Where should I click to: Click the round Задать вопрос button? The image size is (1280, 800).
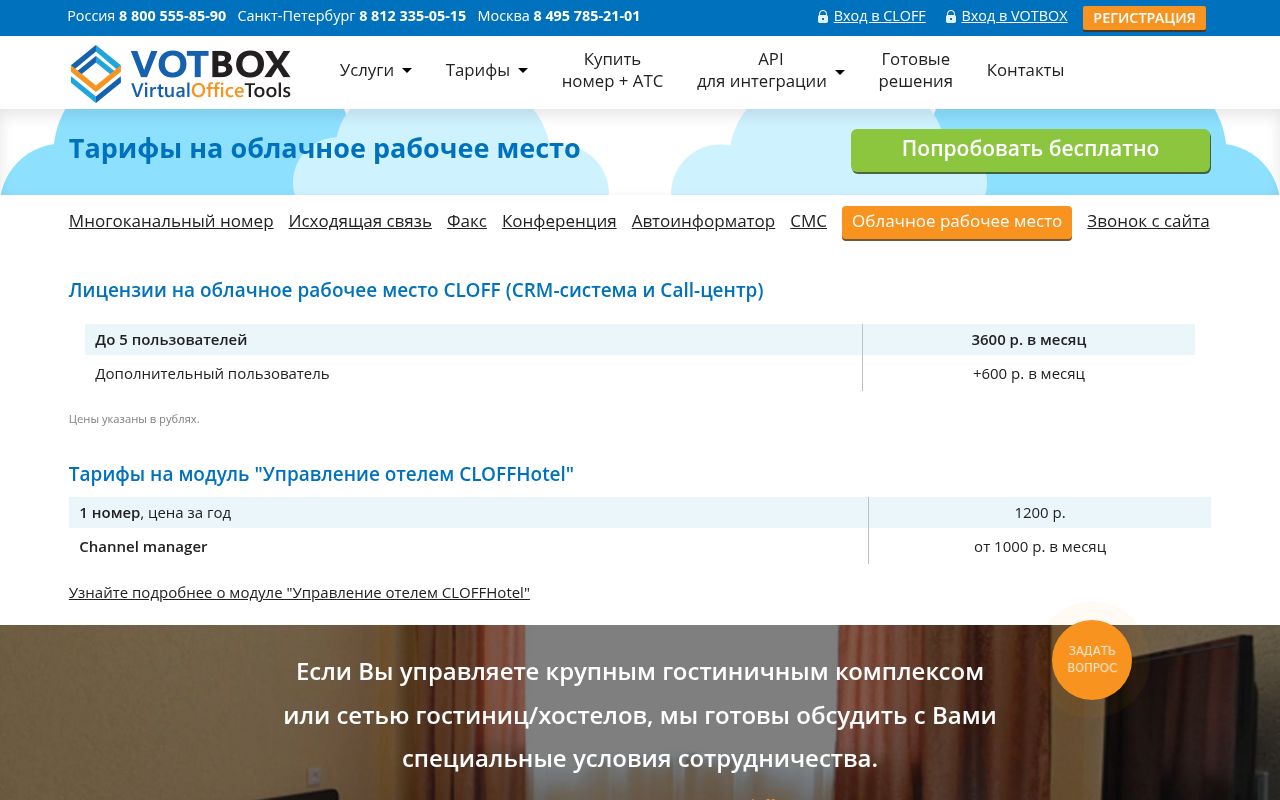(1091, 659)
